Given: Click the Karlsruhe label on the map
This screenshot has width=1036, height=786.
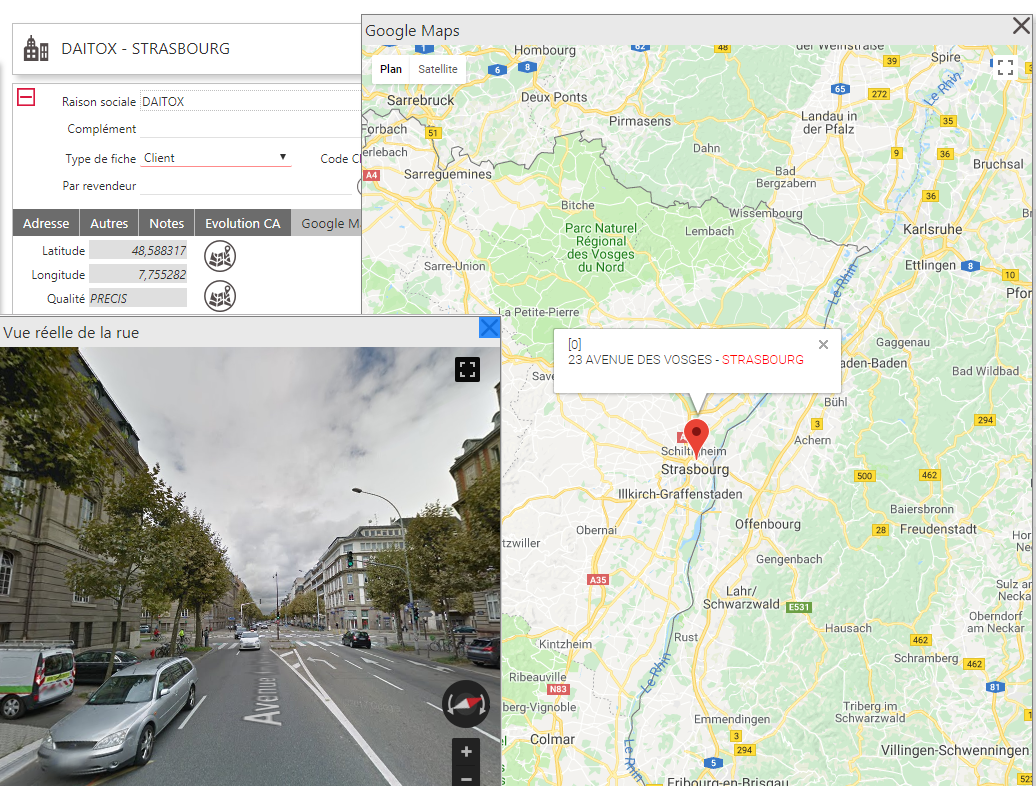Looking at the screenshot, I should [x=932, y=229].
